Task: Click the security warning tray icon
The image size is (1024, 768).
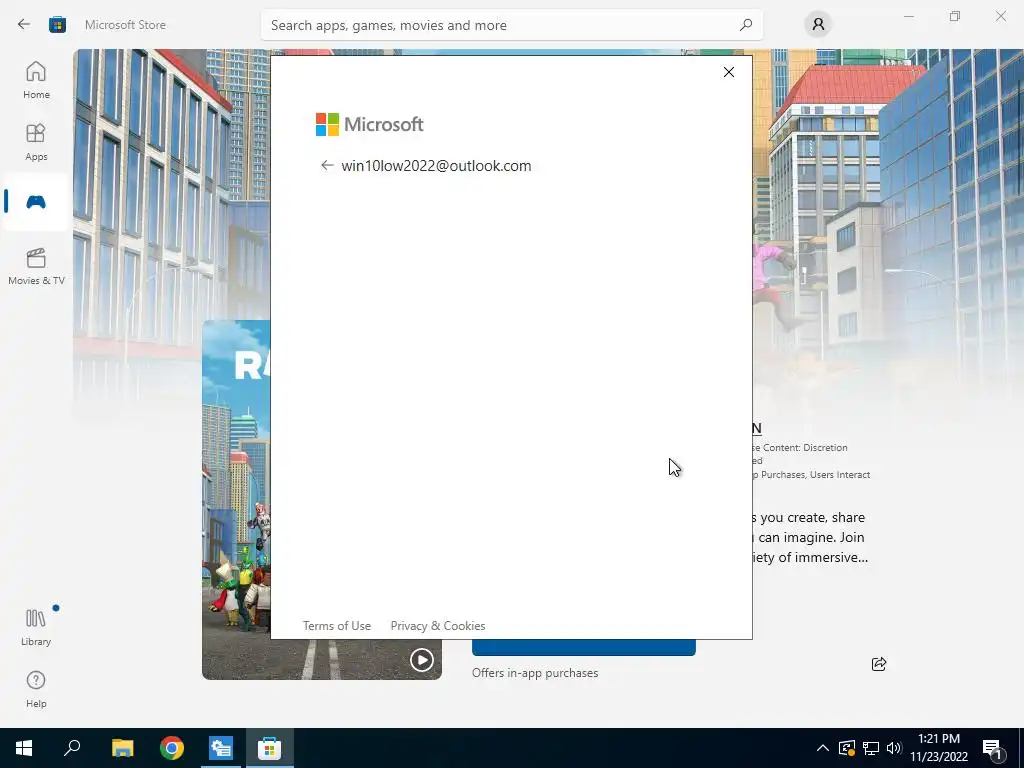Action: tap(847, 748)
